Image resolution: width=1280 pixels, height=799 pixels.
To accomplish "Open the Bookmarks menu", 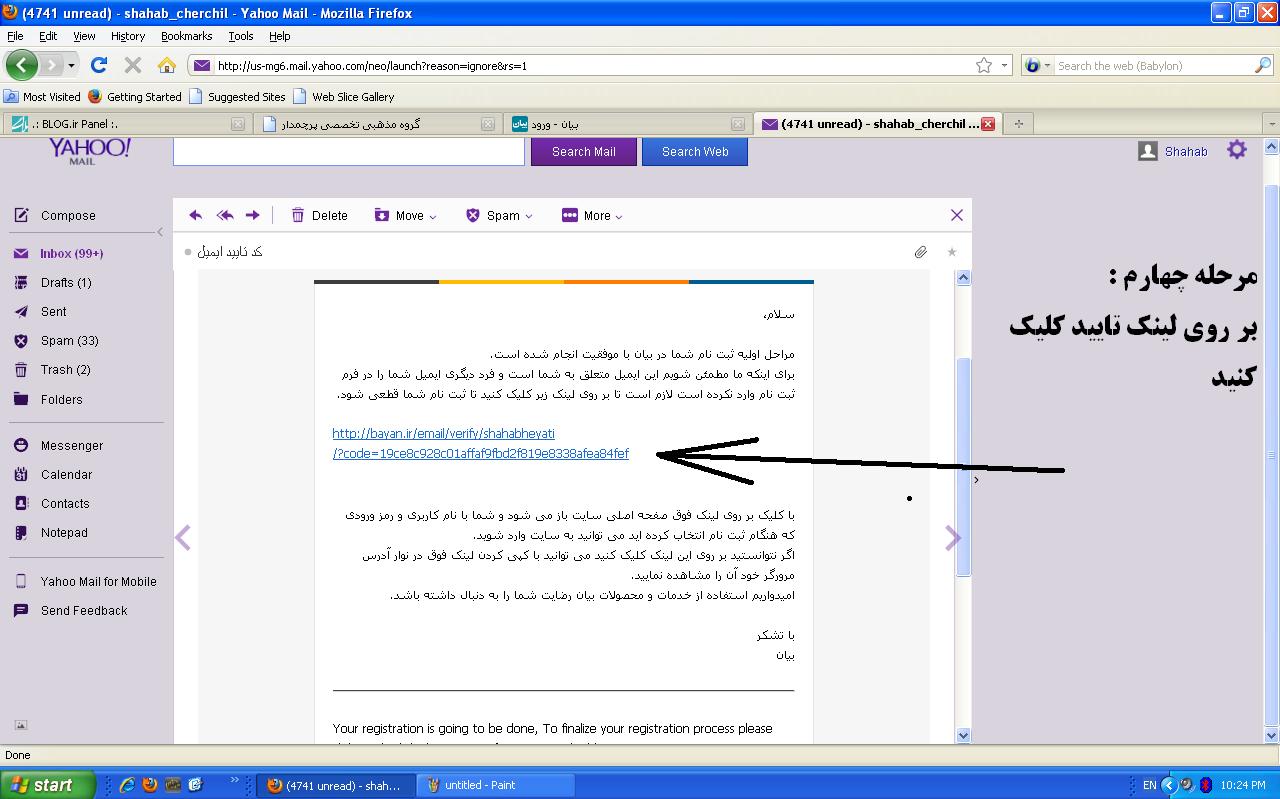I will (187, 36).
